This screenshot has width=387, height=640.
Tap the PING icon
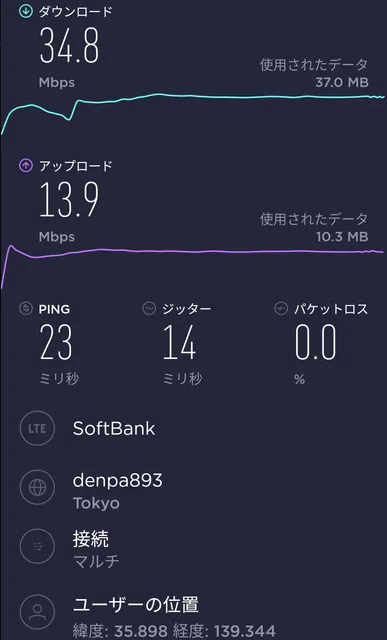(26, 309)
